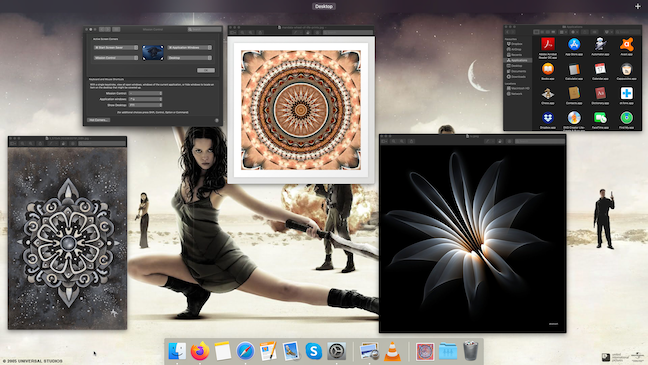Open the Dropbox app icon in Applications
This screenshot has width=648, height=365.
pos(548,118)
